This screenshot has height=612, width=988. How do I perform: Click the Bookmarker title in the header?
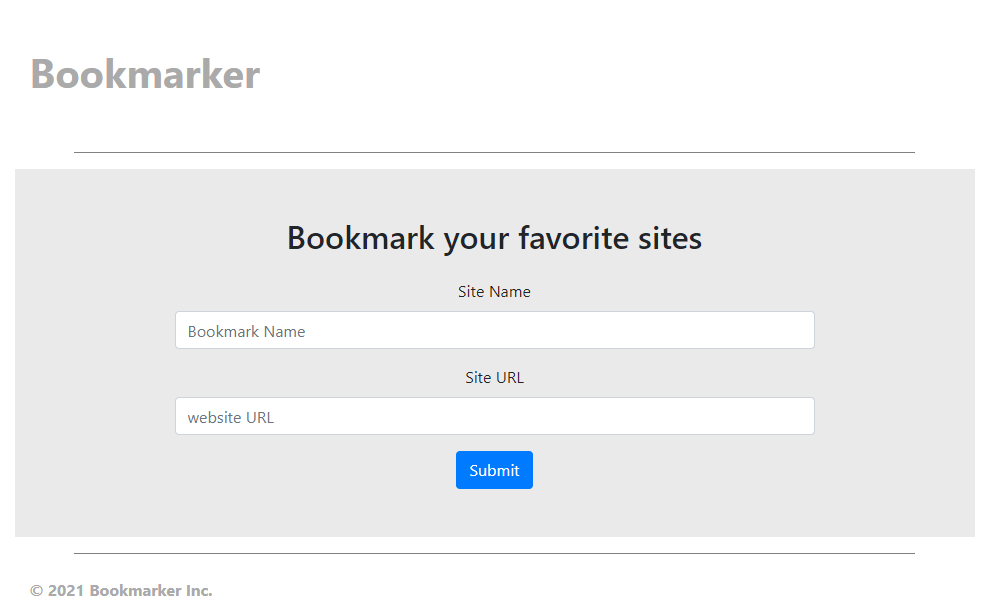[145, 74]
